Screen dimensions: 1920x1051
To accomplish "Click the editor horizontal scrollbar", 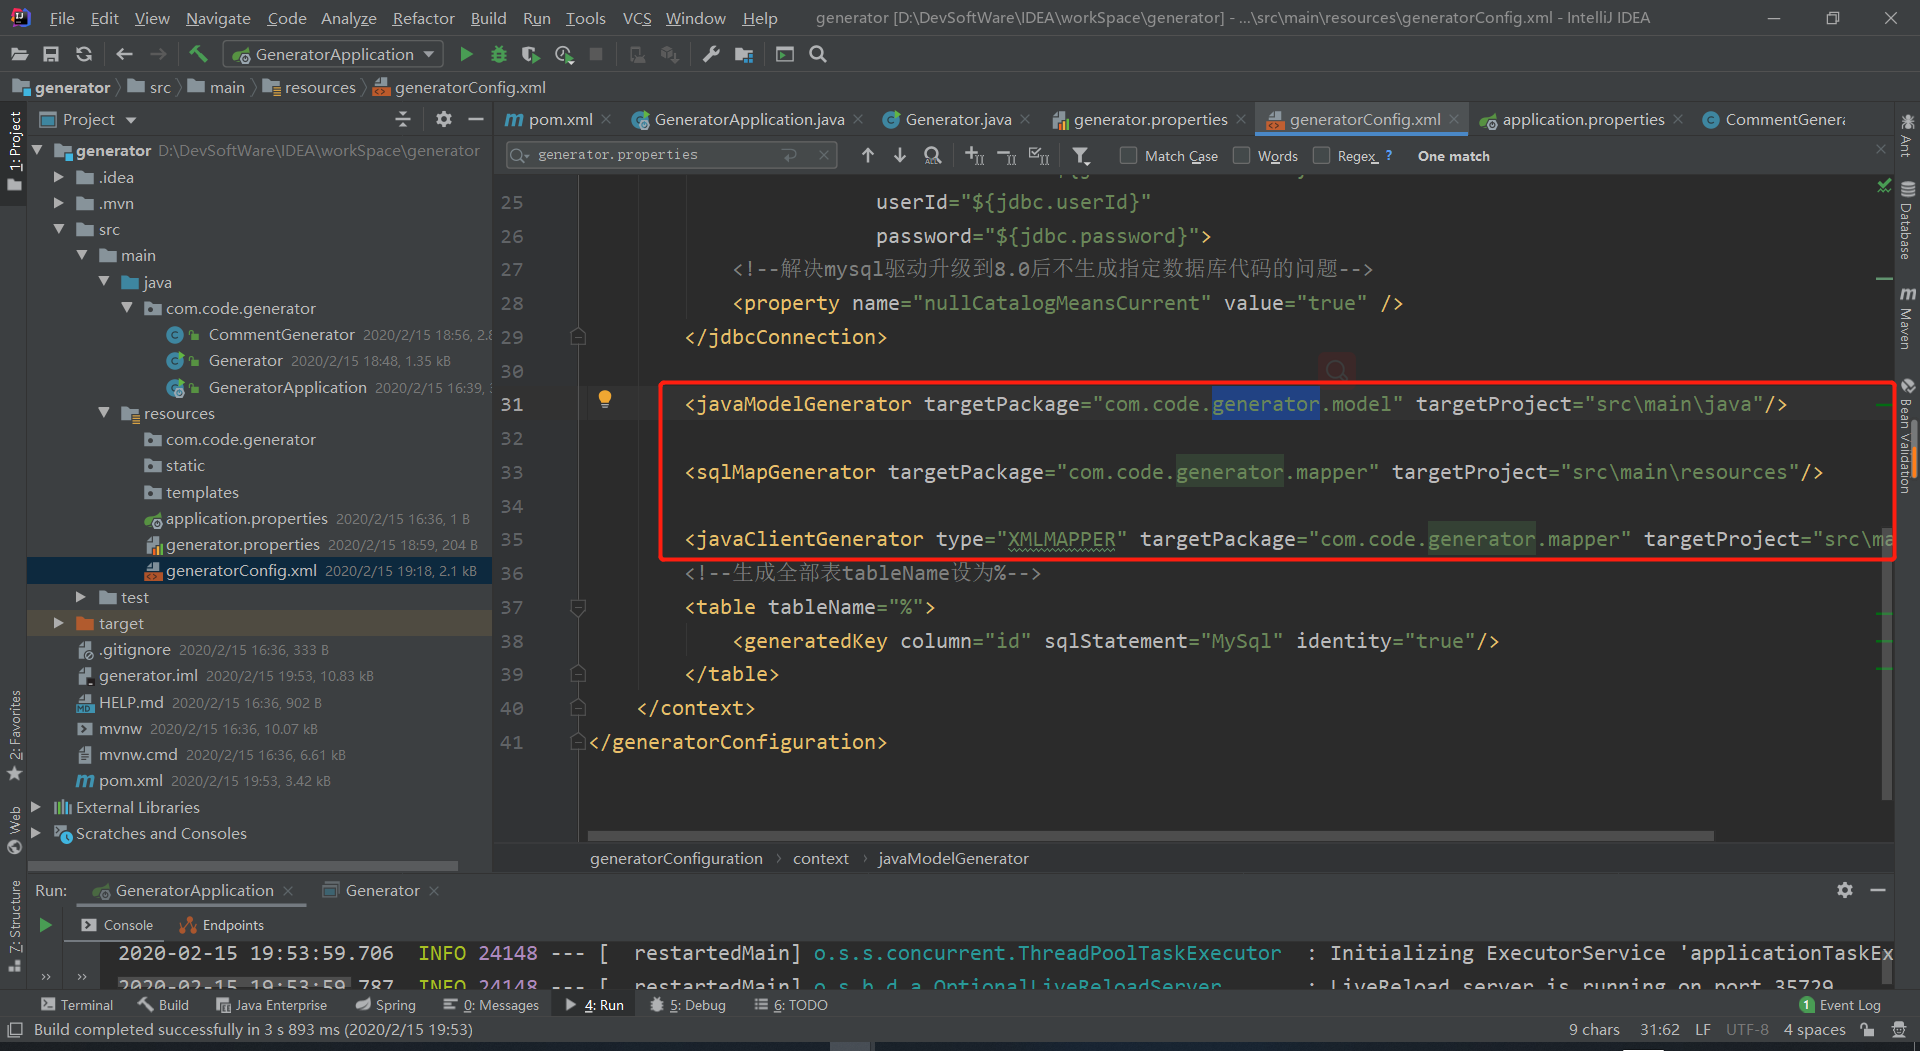I will coord(1150,836).
